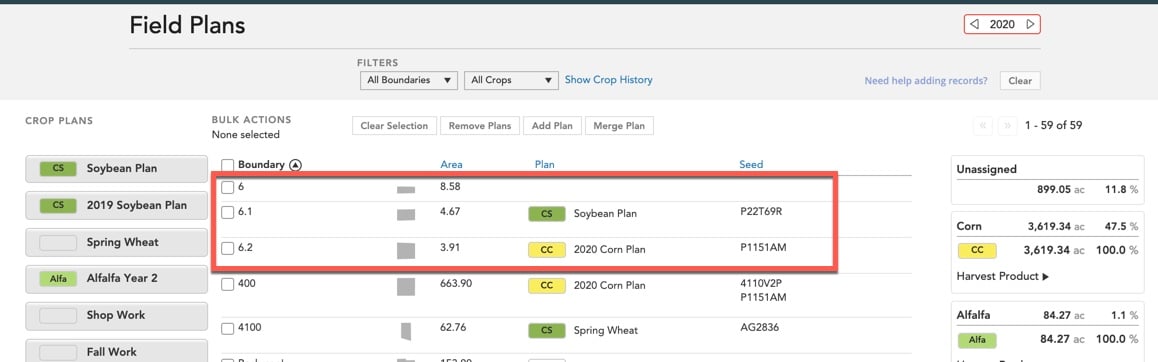Sort by Boundary using the arrow icon
The width and height of the screenshot is (1158, 362).
pyautogui.click(x=295, y=165)
